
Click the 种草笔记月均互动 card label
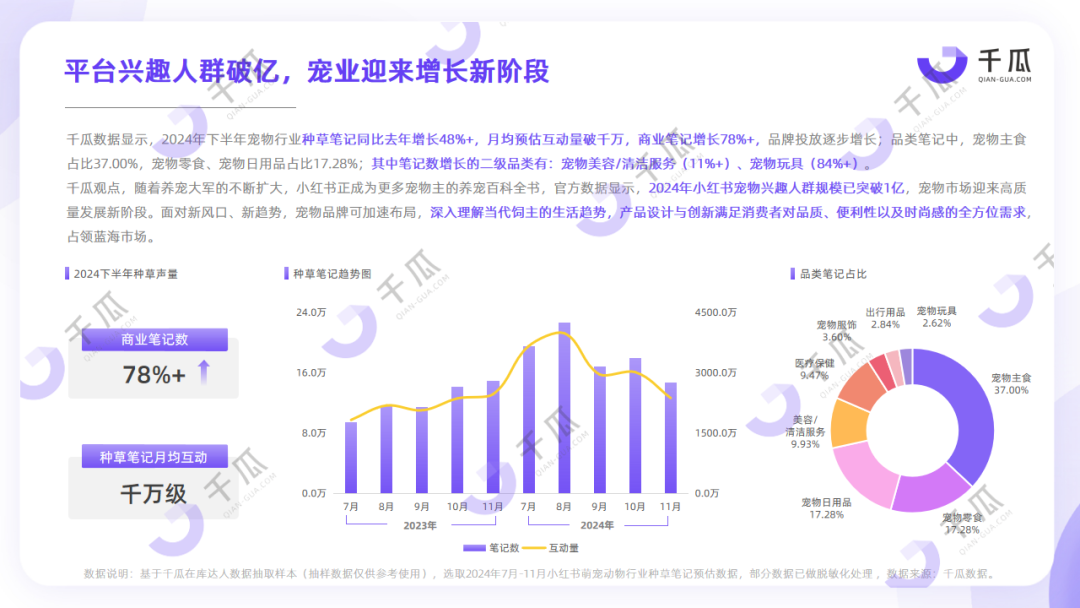[x=154, y=457]
